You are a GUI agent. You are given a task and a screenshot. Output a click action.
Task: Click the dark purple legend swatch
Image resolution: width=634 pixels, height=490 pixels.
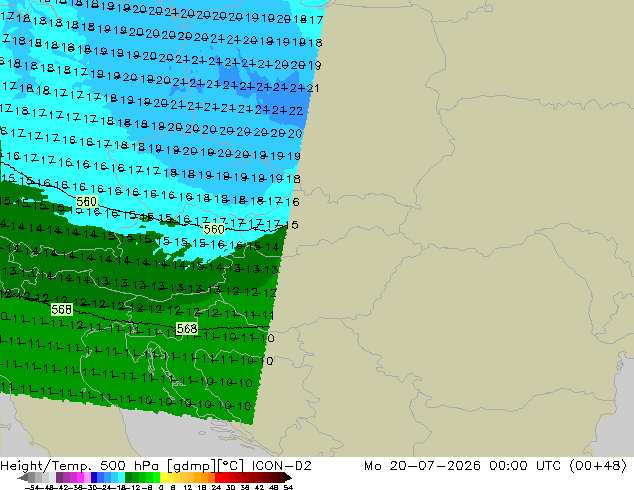pyautogui.click(x=59, y=477)
